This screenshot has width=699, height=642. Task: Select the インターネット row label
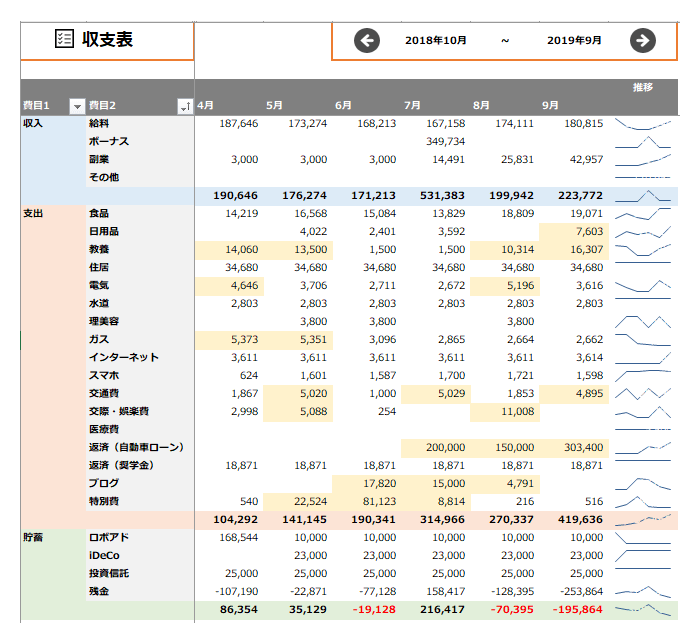click(123, 357)
